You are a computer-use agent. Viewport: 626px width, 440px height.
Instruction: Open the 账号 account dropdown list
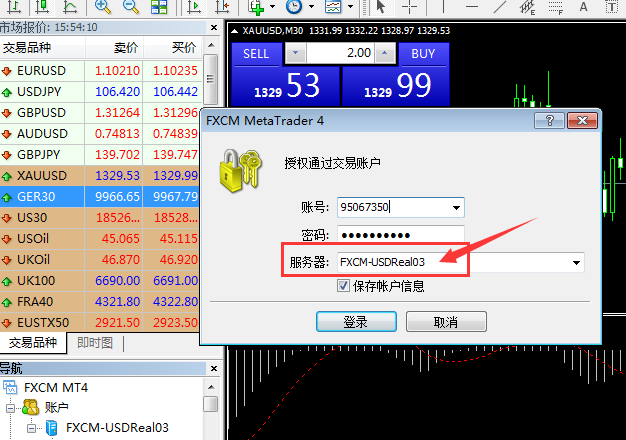(x=456, y=208)
